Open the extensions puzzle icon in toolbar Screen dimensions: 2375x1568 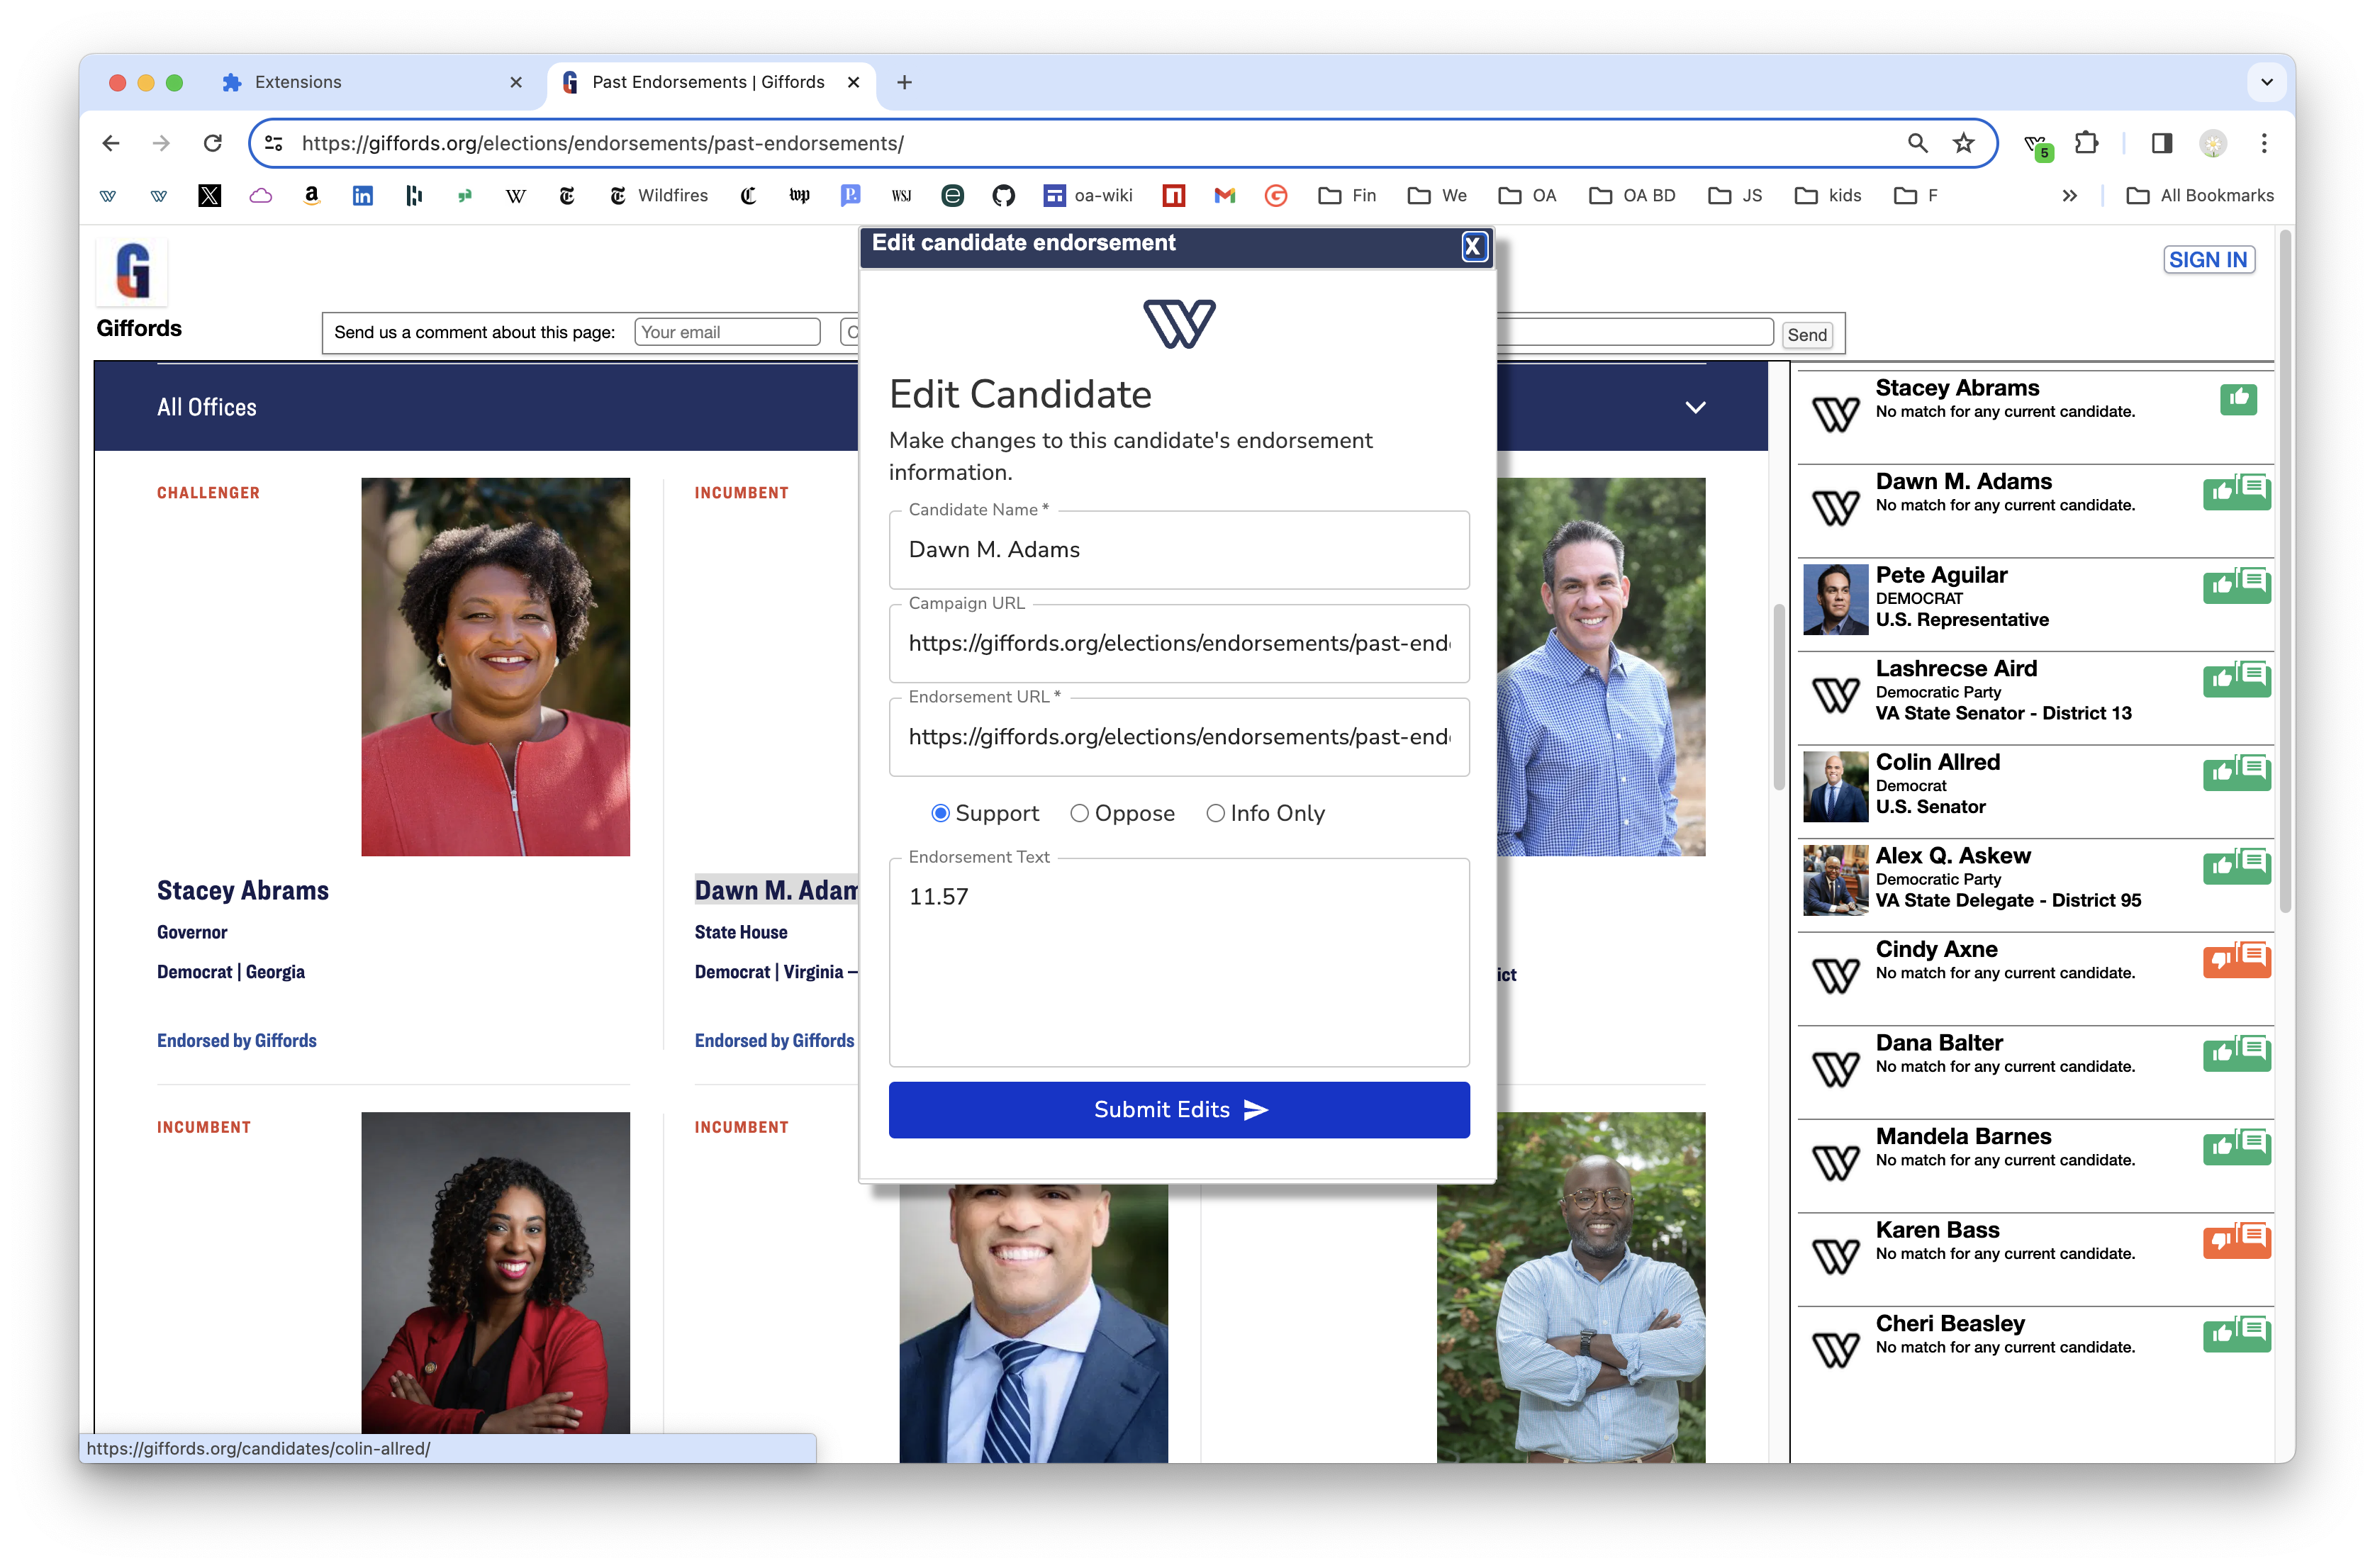(2086, 143)
